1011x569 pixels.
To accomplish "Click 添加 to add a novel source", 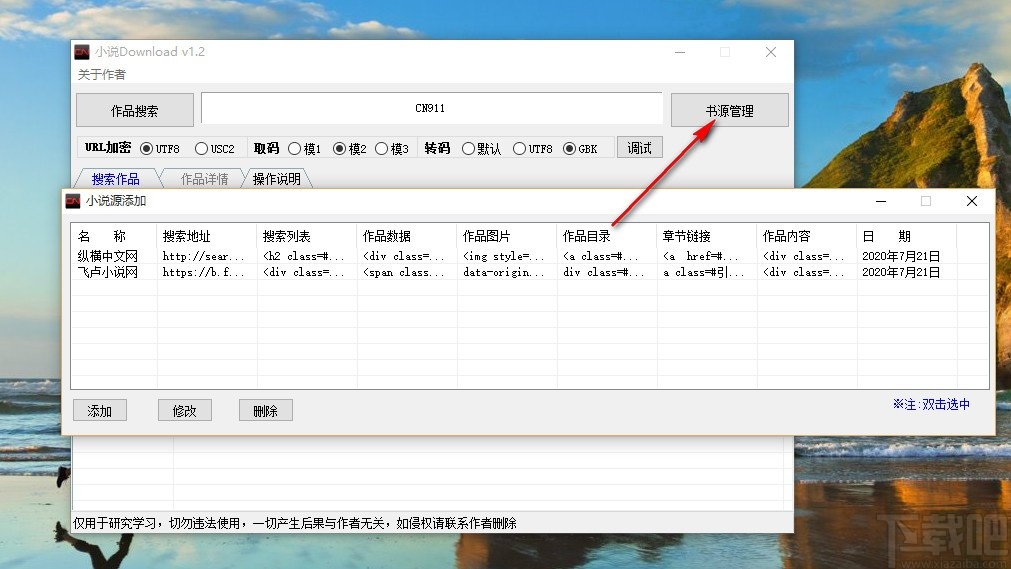I will (x=100, y=410).
